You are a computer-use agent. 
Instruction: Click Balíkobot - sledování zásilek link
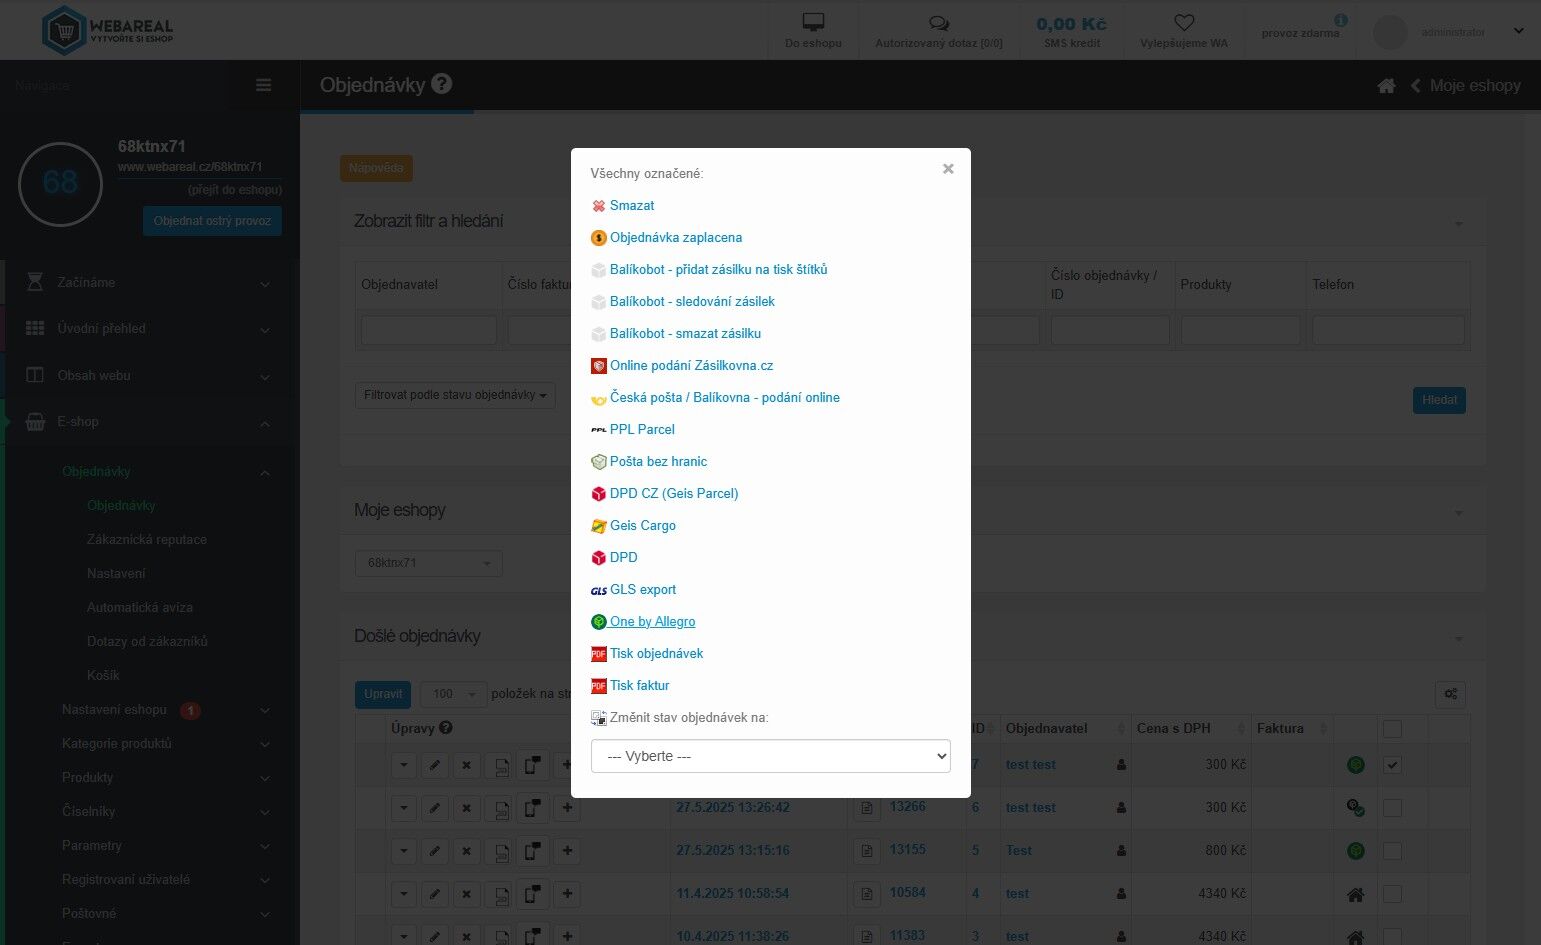tap(692, 301)
